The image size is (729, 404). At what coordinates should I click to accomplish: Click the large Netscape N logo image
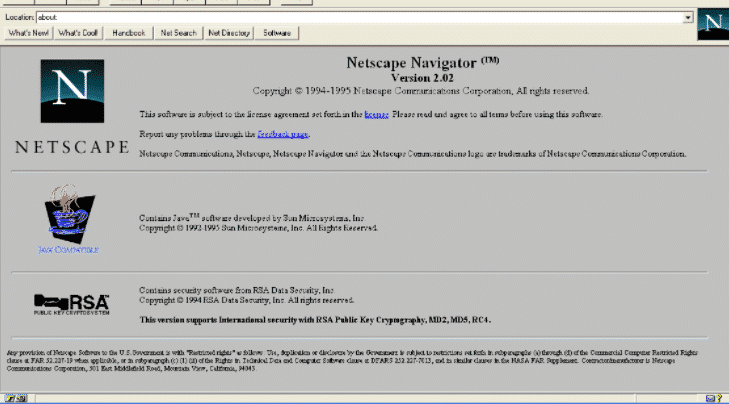click(72, 91)
